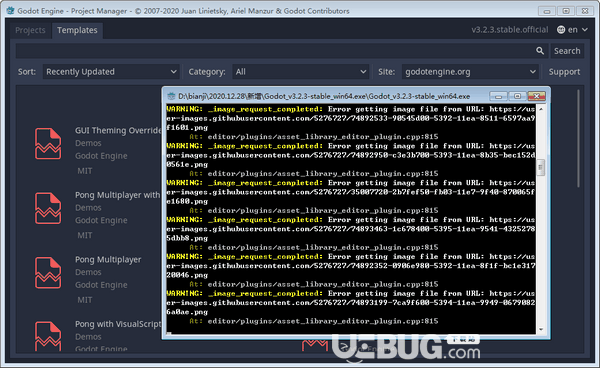This screenshot has width=600, height=368.
Task: Click MIT license under Pong Multiplayer
Action: point(85,300)
